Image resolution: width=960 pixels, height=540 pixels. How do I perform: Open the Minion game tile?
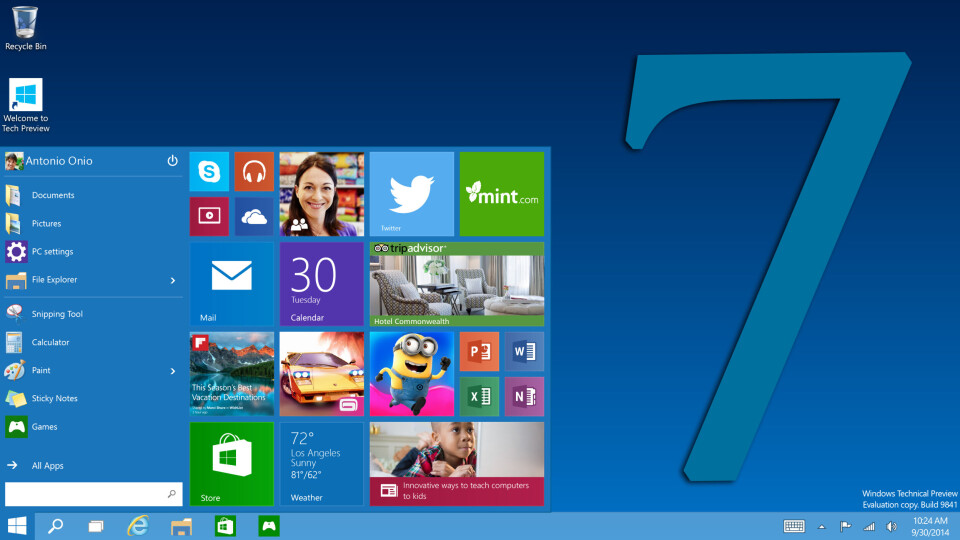point(411,374)
